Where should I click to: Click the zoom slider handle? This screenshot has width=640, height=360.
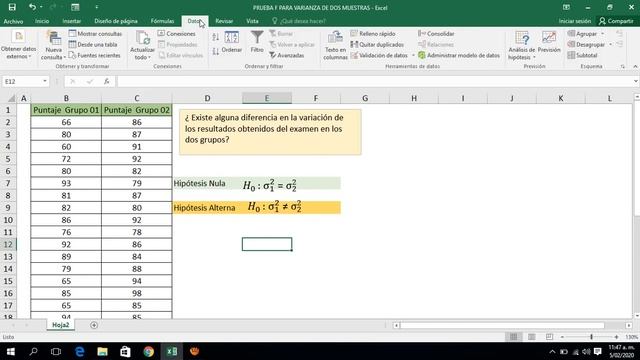point(591,337)
